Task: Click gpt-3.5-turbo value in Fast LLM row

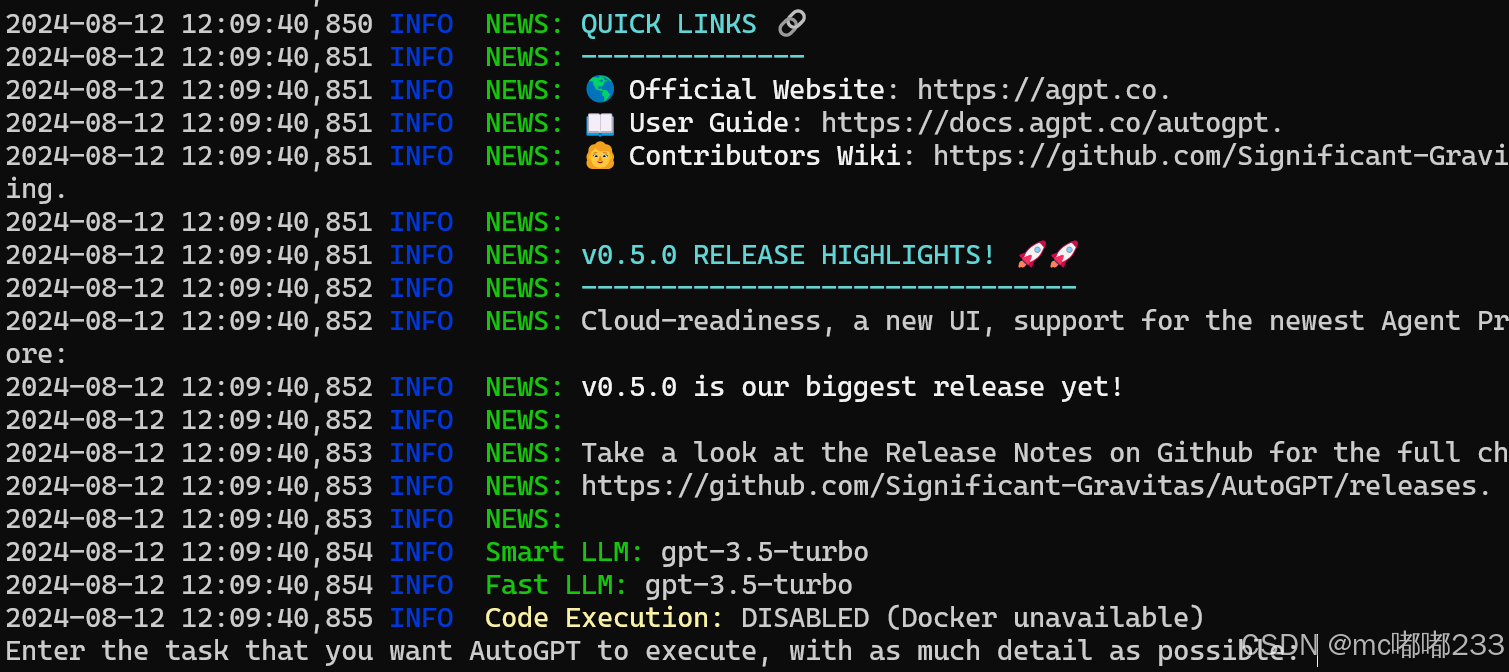Action: pyautogui.click(x=749, y=585)
